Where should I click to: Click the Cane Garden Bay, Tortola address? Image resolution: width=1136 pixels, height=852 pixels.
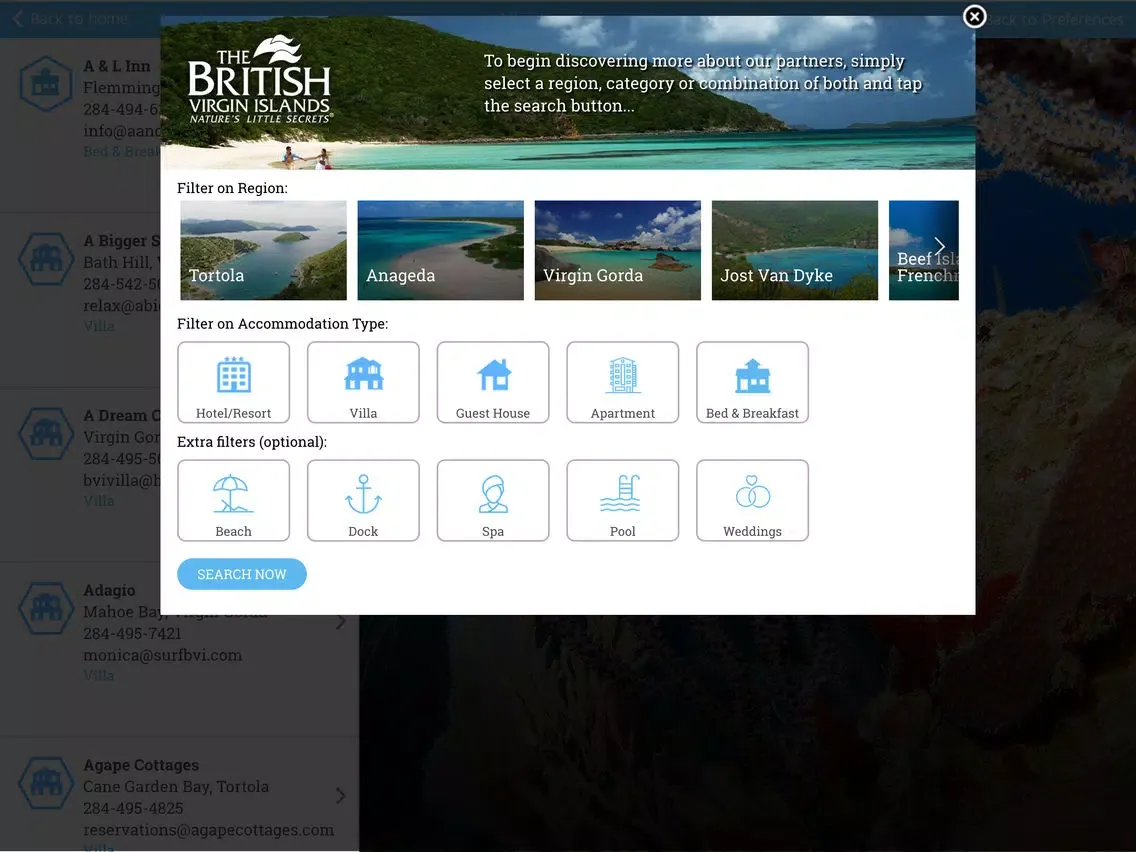pyautogui.click(x=176, y=787)
